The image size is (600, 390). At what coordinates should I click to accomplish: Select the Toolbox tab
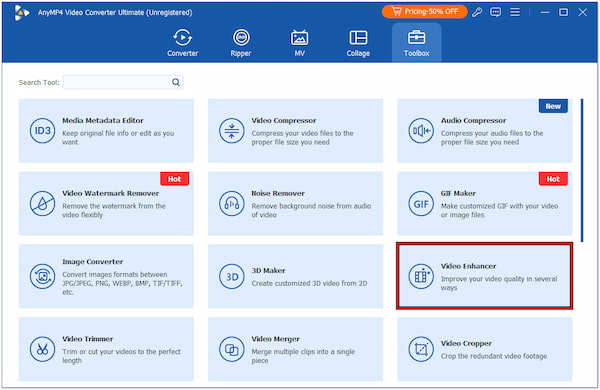(x=416, y=43)
